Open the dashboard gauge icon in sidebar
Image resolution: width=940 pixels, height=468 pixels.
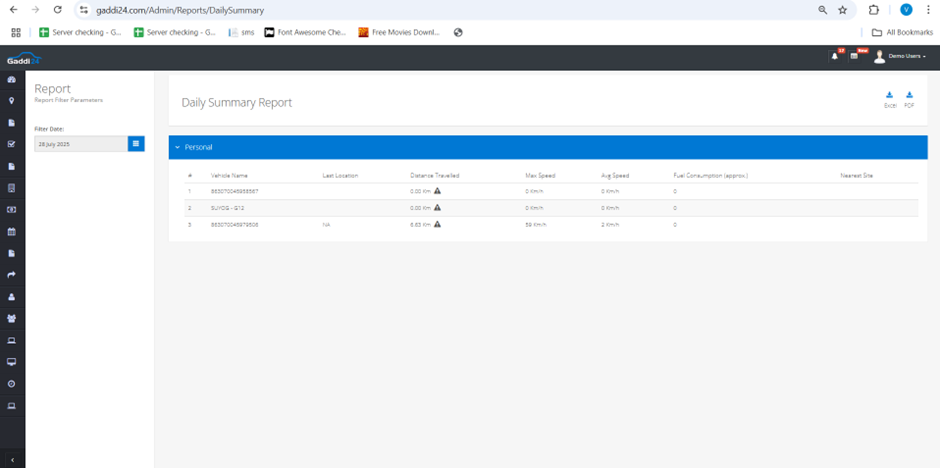[11, 79]
